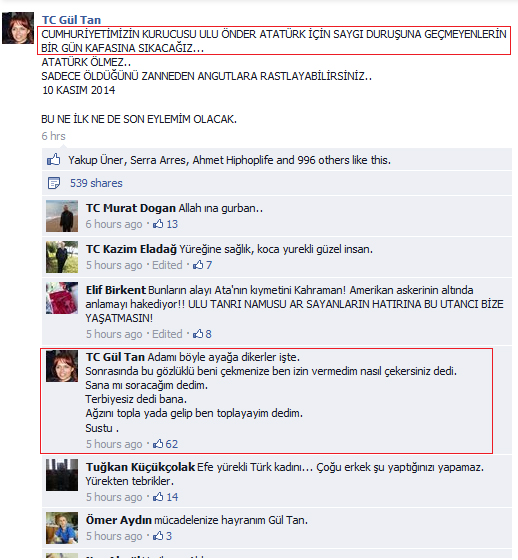This screenshot has height=560, width=518.
Task: Click TC Kazim Eladağ's avatar thumbnail
Action: point(62,257)
